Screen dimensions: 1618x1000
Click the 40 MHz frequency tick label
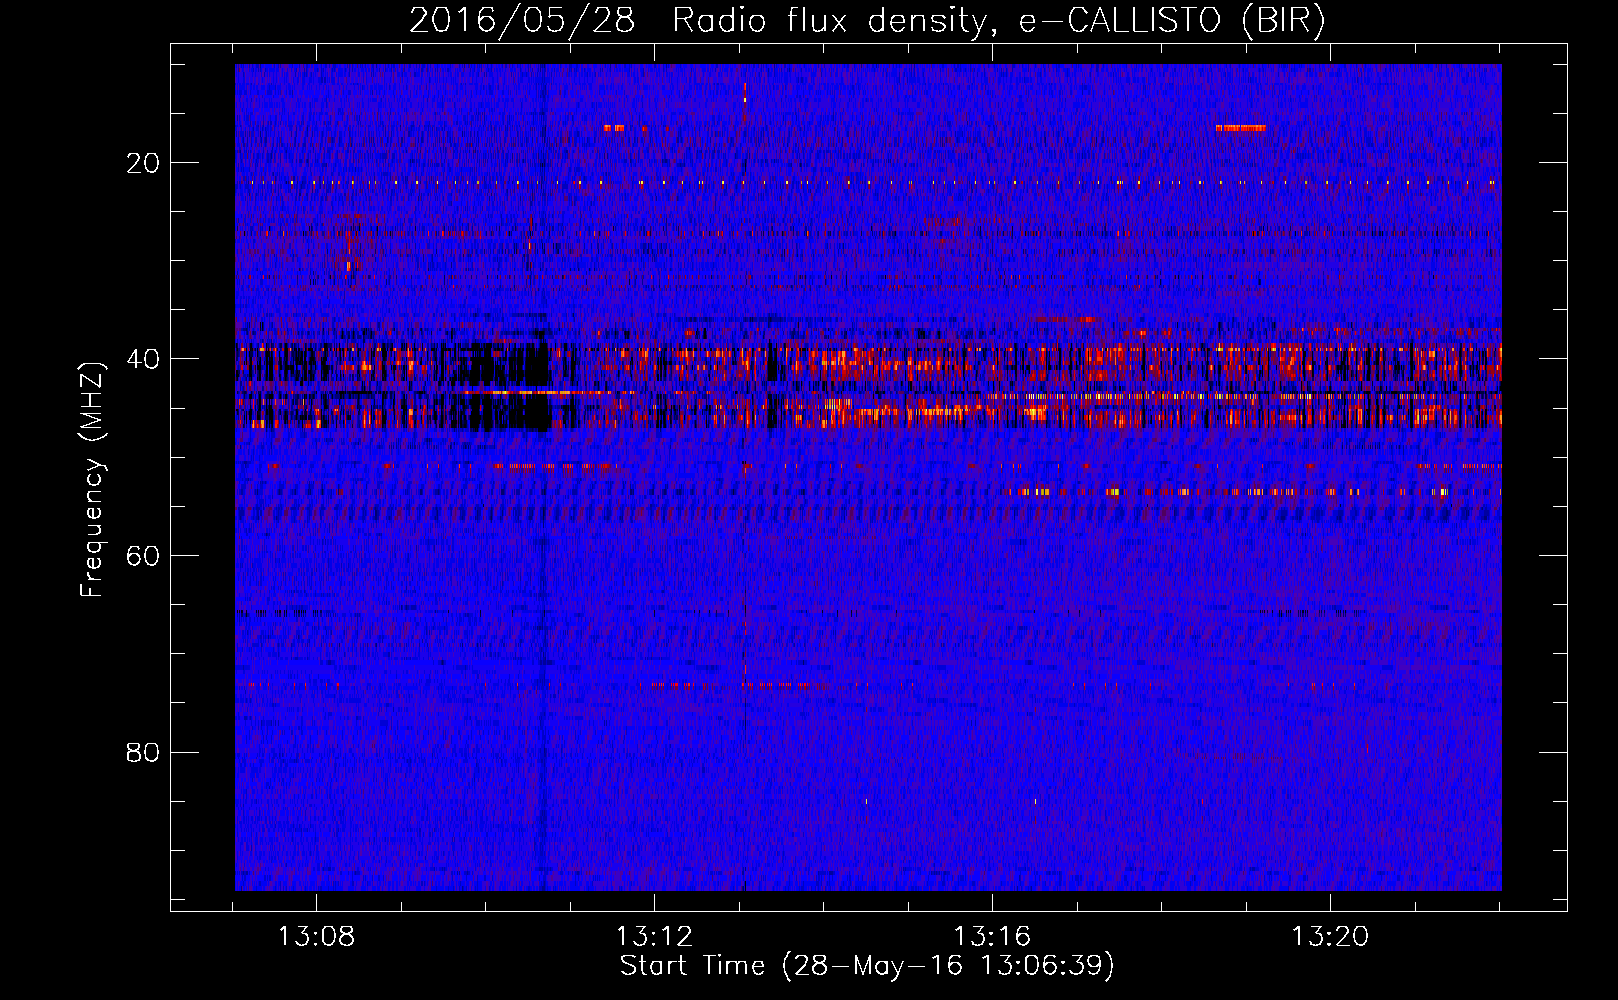pyautogui.click(x=143, y=359)
